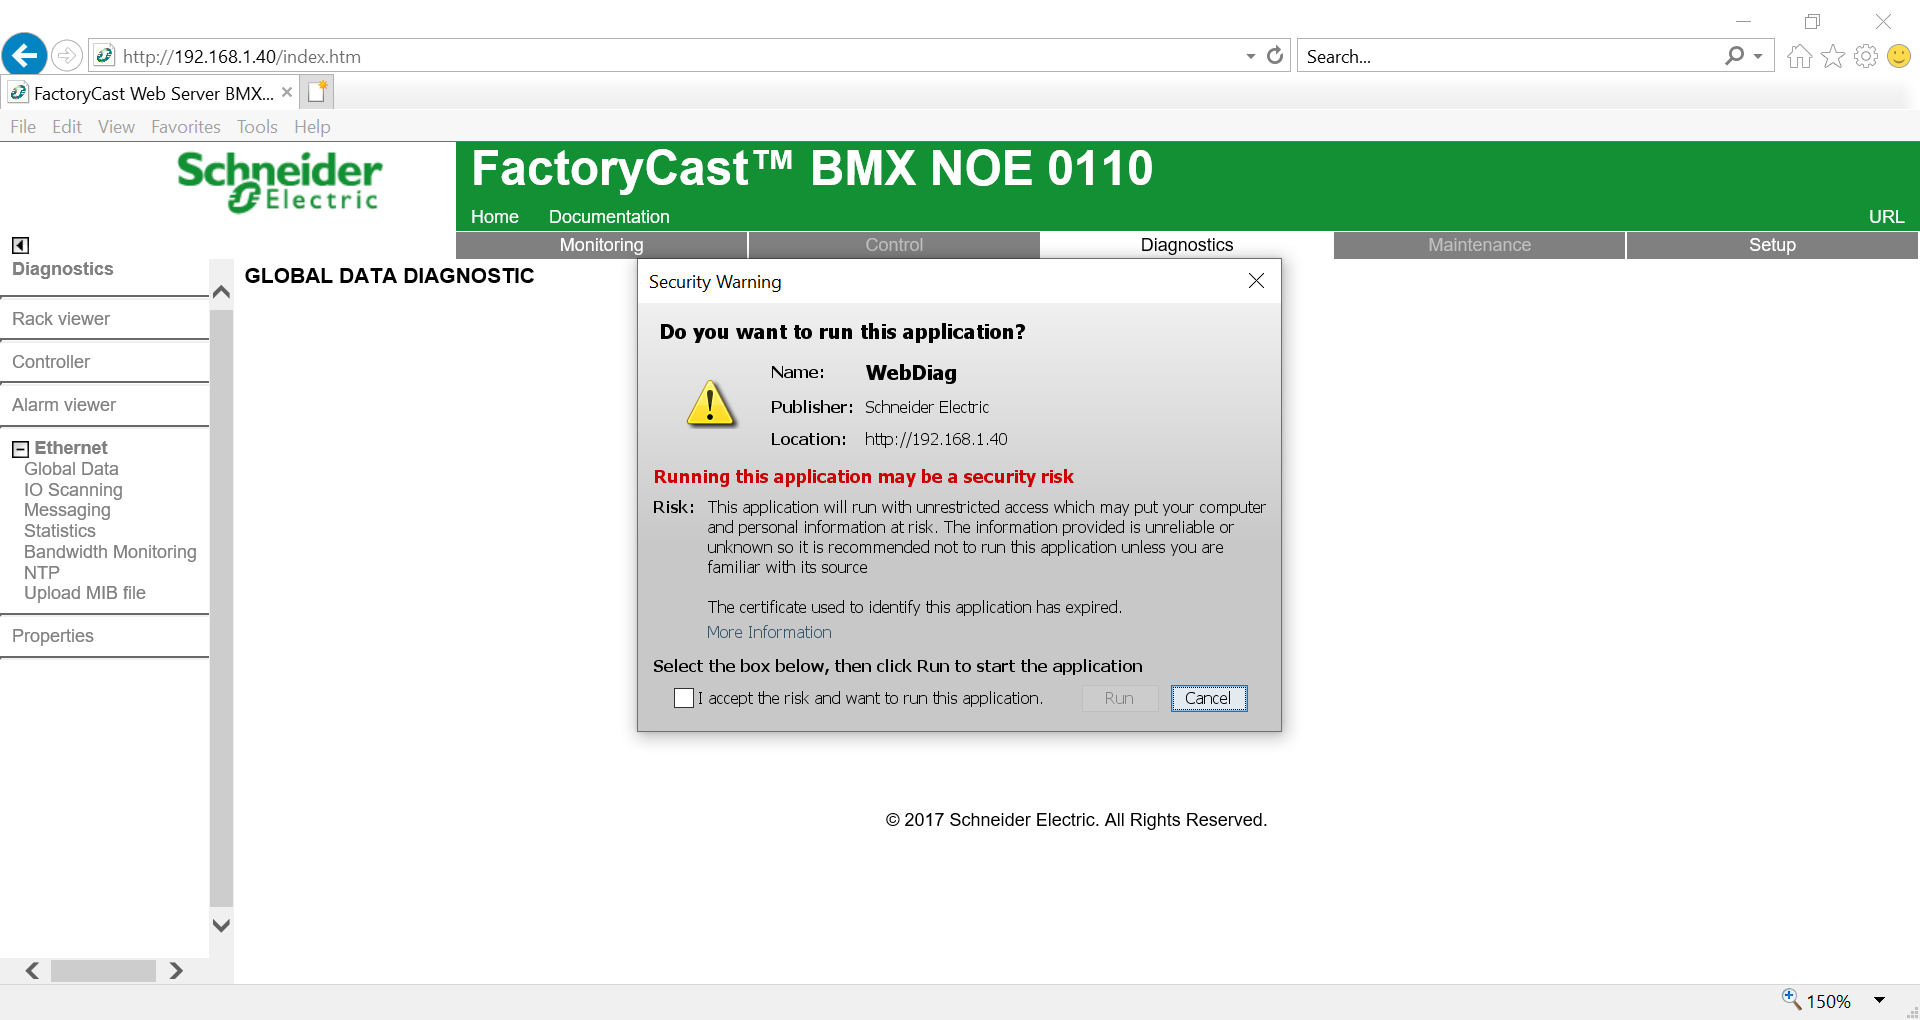Open Favorites star icon
This screenshot has width=1920, height=1020.
[1833, 57]
